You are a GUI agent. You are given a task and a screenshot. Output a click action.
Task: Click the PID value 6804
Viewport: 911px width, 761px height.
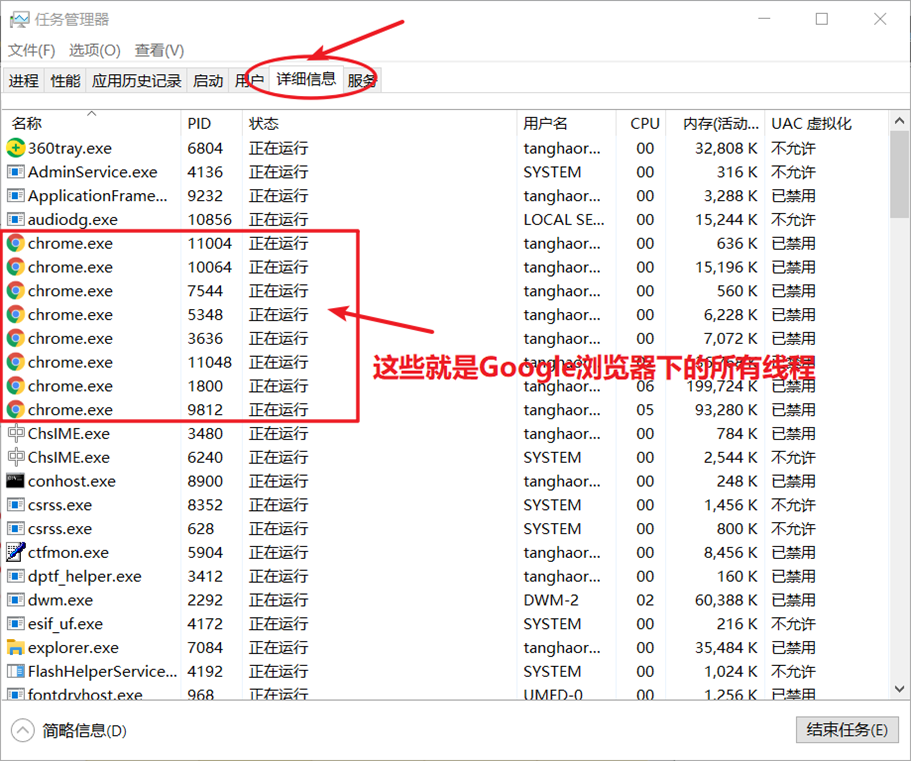(205, 148)
